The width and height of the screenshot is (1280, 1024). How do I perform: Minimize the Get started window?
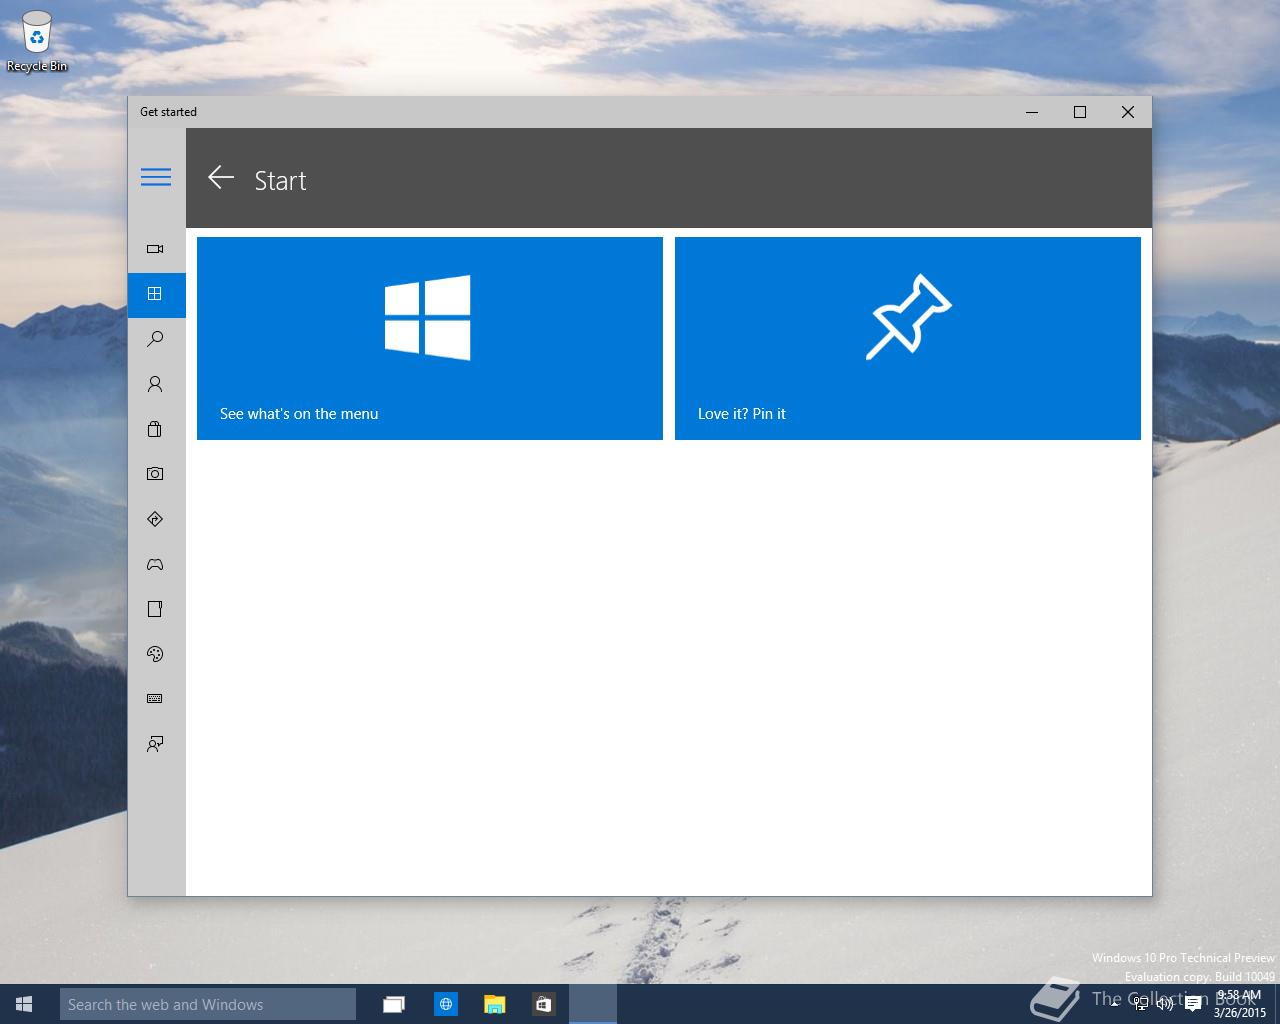click(x=1033, y=112)
